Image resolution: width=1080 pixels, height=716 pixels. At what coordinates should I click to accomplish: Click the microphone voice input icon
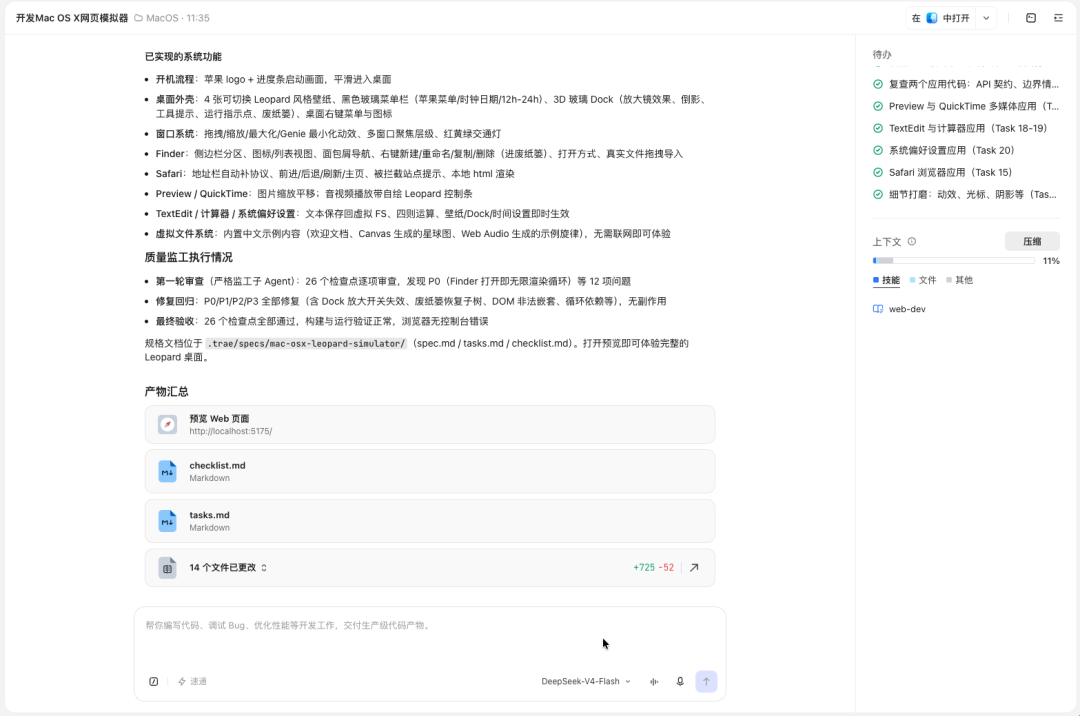tap(680, 682)
